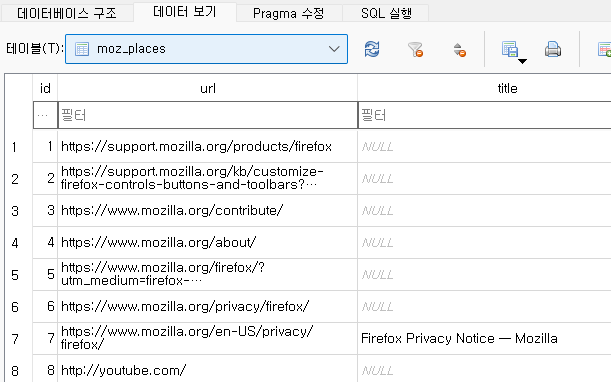Image resolution: width=611 pixels, height=382 pixels.
Task: Sort by the id column header
Action: (x=45, y=88)
